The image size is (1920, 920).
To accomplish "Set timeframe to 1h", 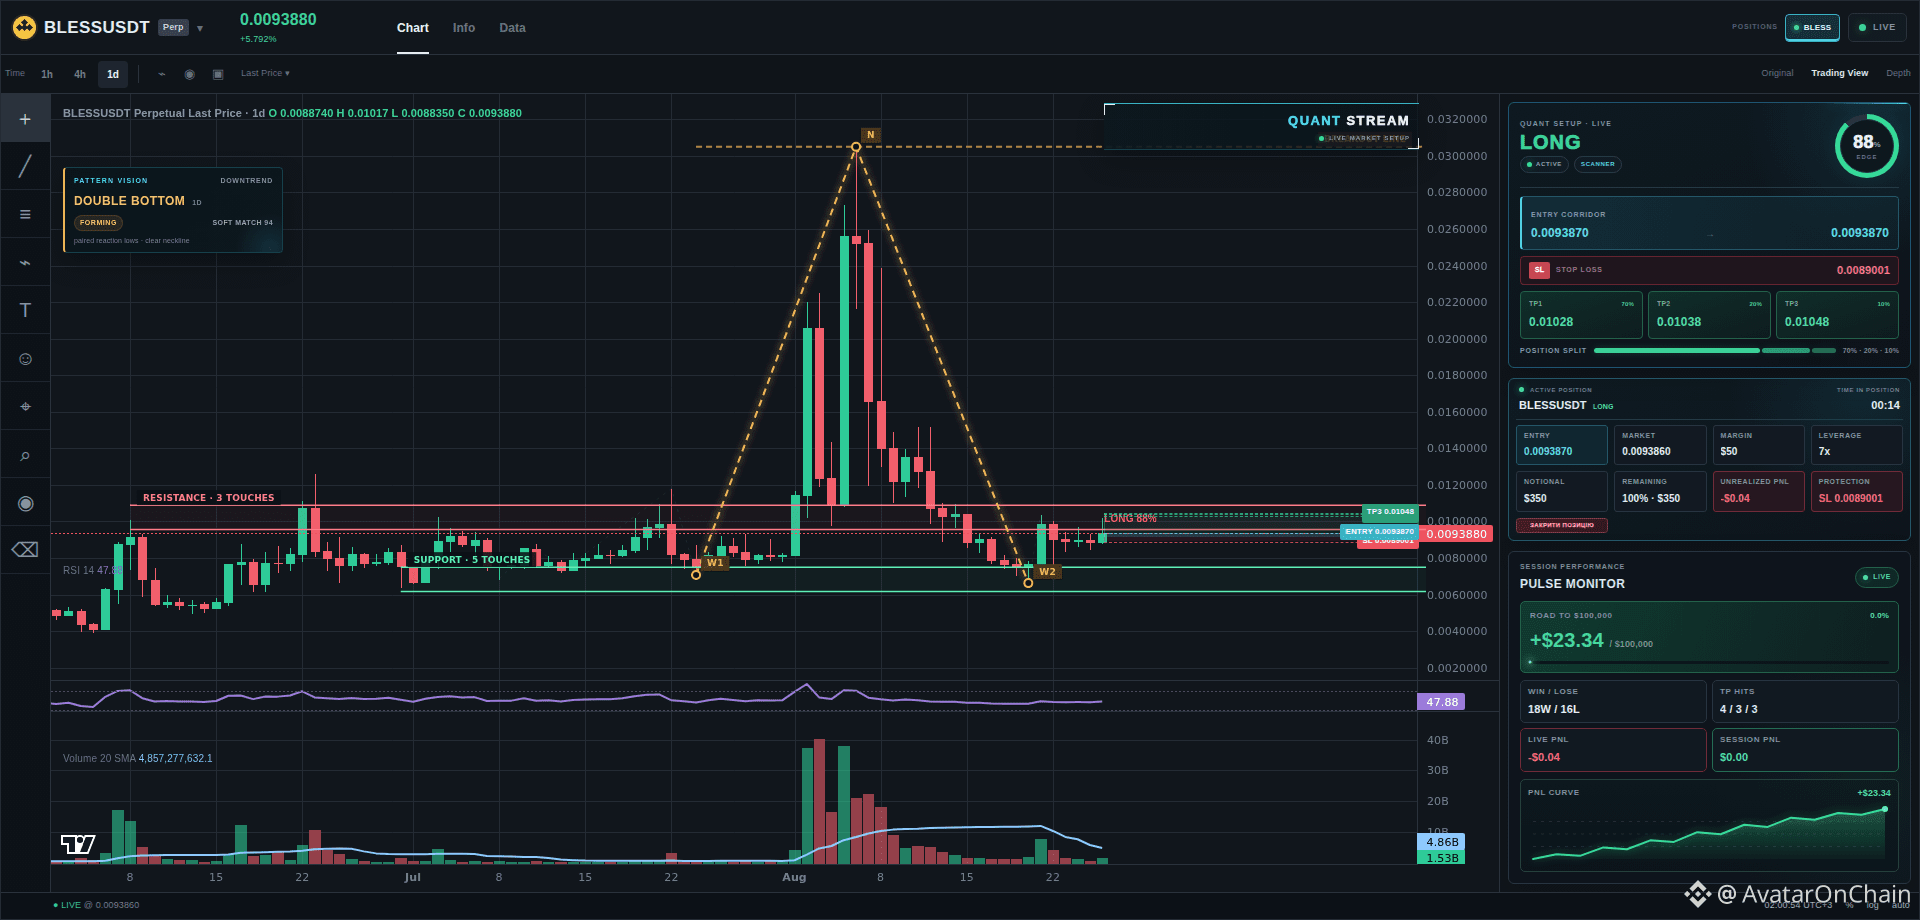I will point(47,74).
